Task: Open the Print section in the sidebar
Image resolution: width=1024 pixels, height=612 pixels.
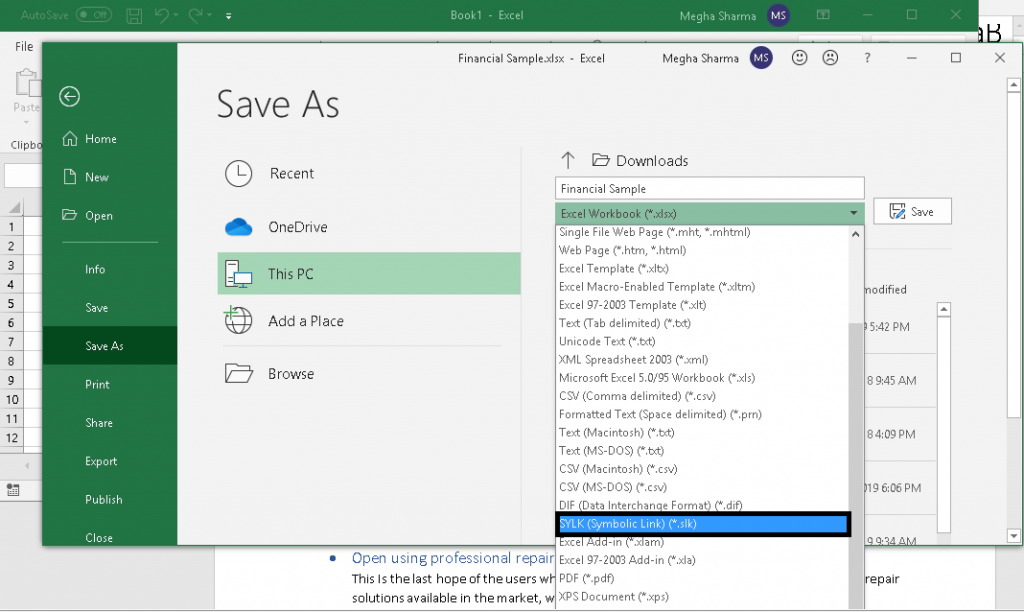Action: 97,384
